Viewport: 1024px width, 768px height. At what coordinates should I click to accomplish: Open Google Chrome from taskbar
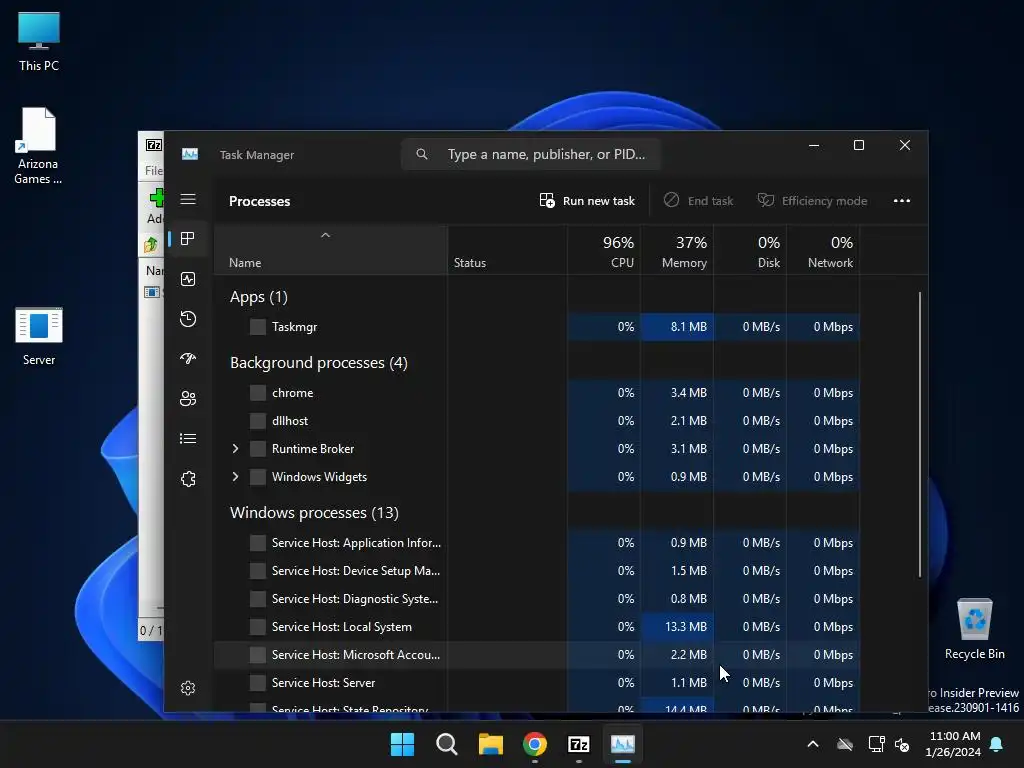pos(535,744)
